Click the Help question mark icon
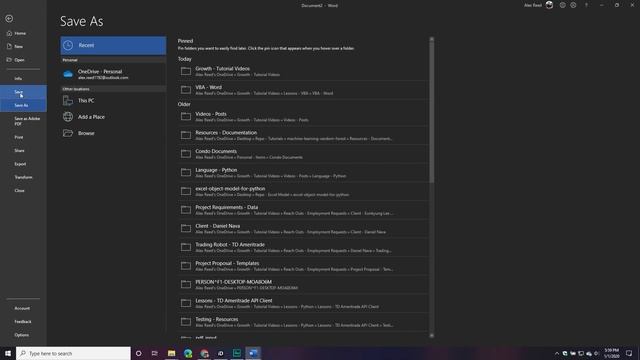This screenshot has height=360, width=640. (x=587, y=5)
